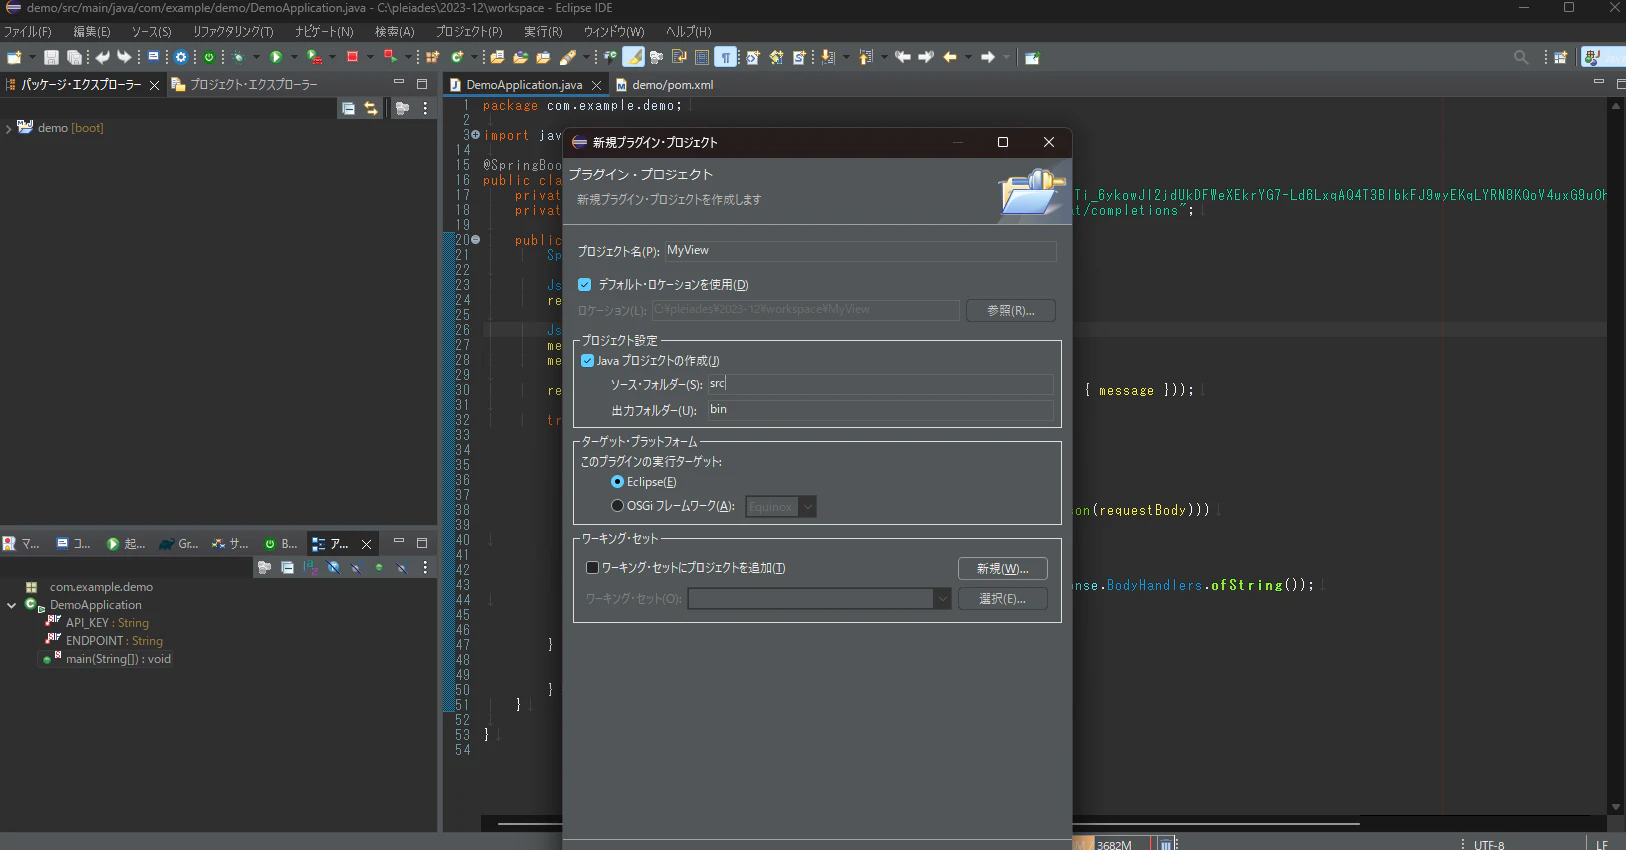Select API_KEY : String in outline

107,623
